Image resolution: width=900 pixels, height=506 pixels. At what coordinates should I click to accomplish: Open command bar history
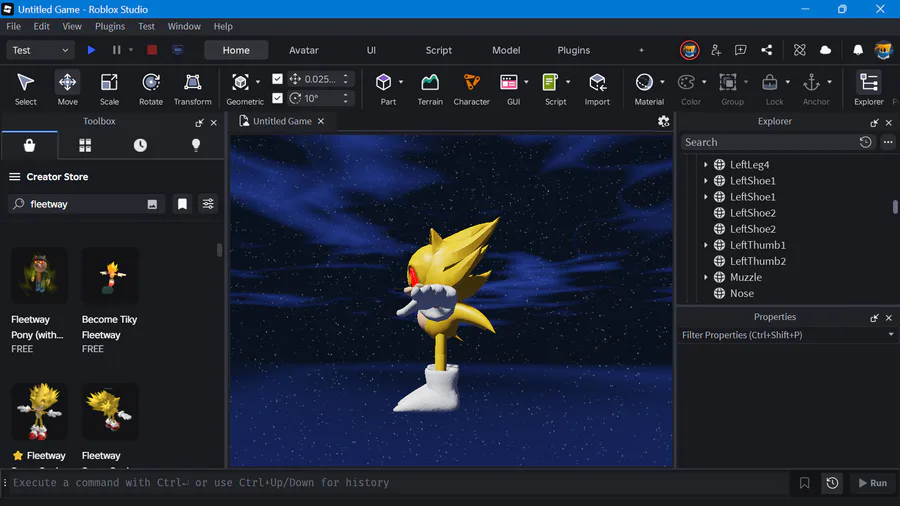pyautogui.click(x=832, y=483)
